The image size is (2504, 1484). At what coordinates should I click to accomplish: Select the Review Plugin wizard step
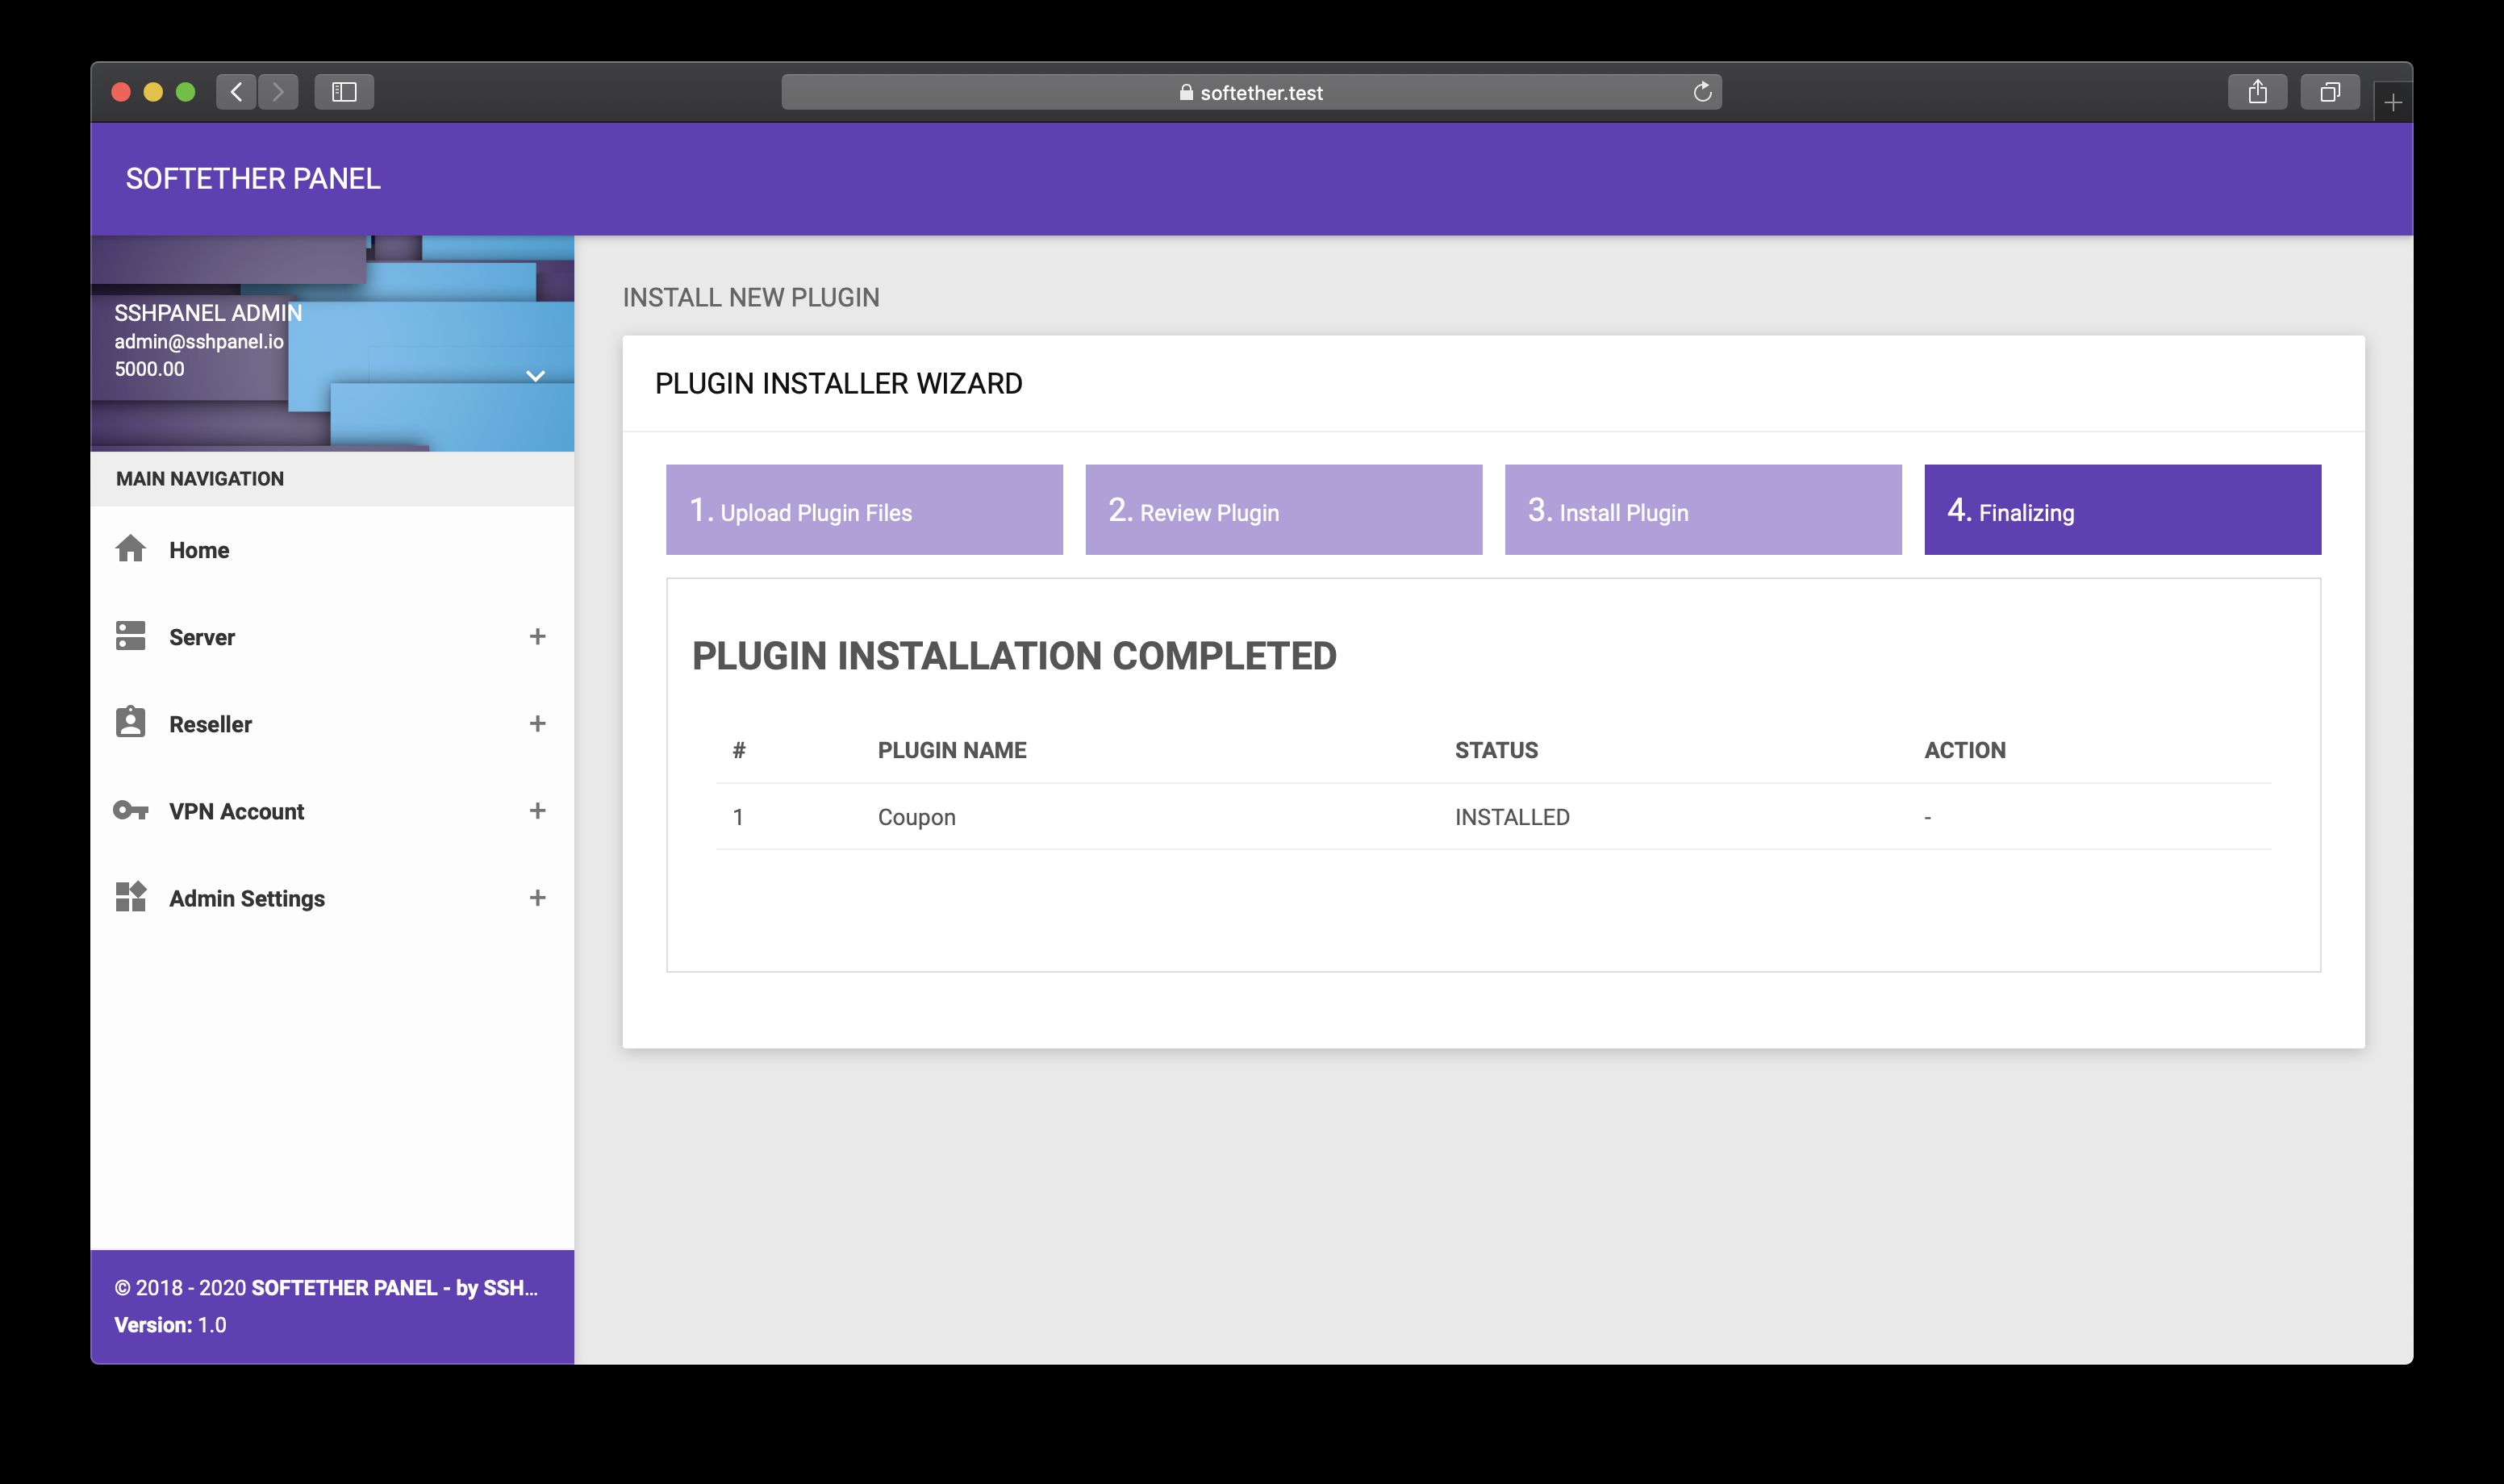(x=1283, y=510)
